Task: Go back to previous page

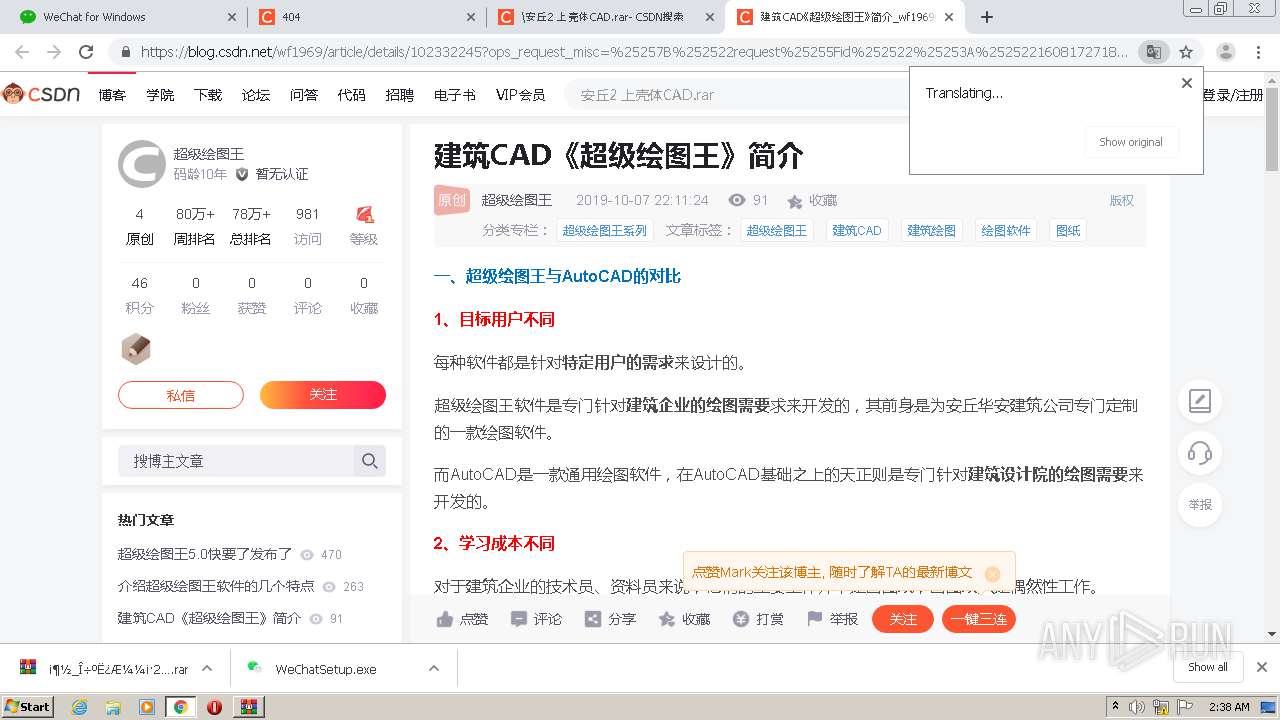Action: point(22,52)
